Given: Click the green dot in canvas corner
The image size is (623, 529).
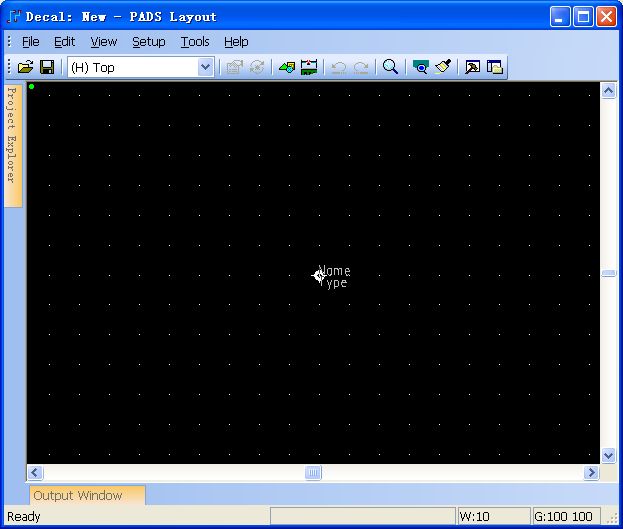Looking at the screenshot, I should coord(31,86).
